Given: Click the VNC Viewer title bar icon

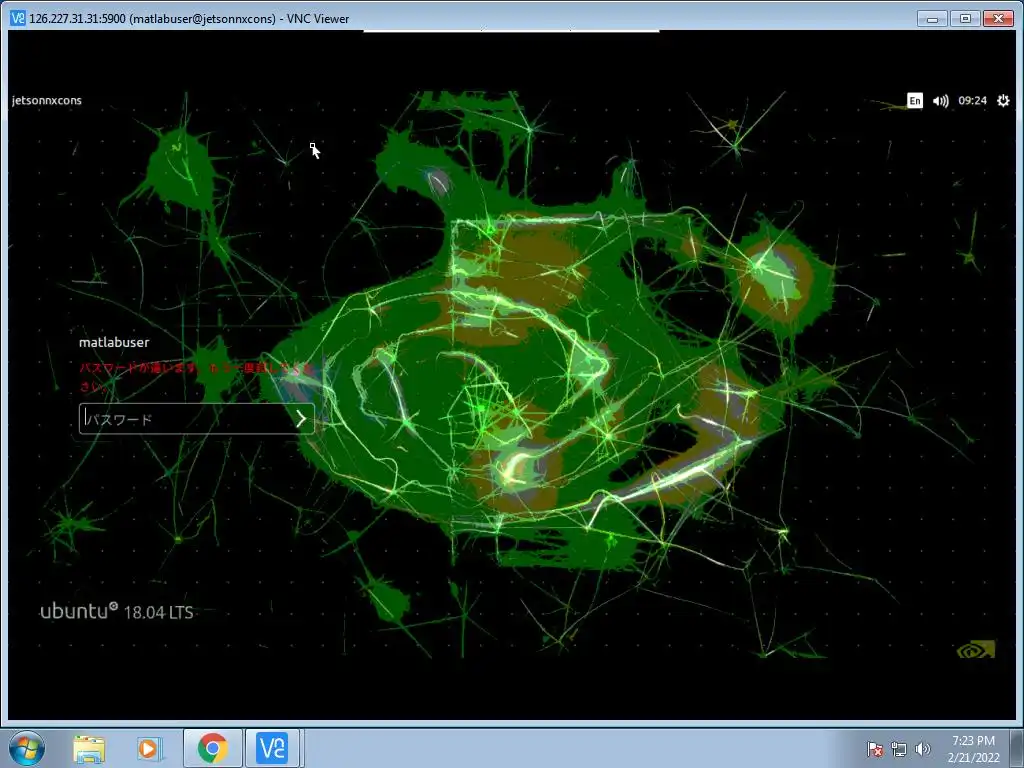Looking at the screenshot, I should (x=18, y=18).
